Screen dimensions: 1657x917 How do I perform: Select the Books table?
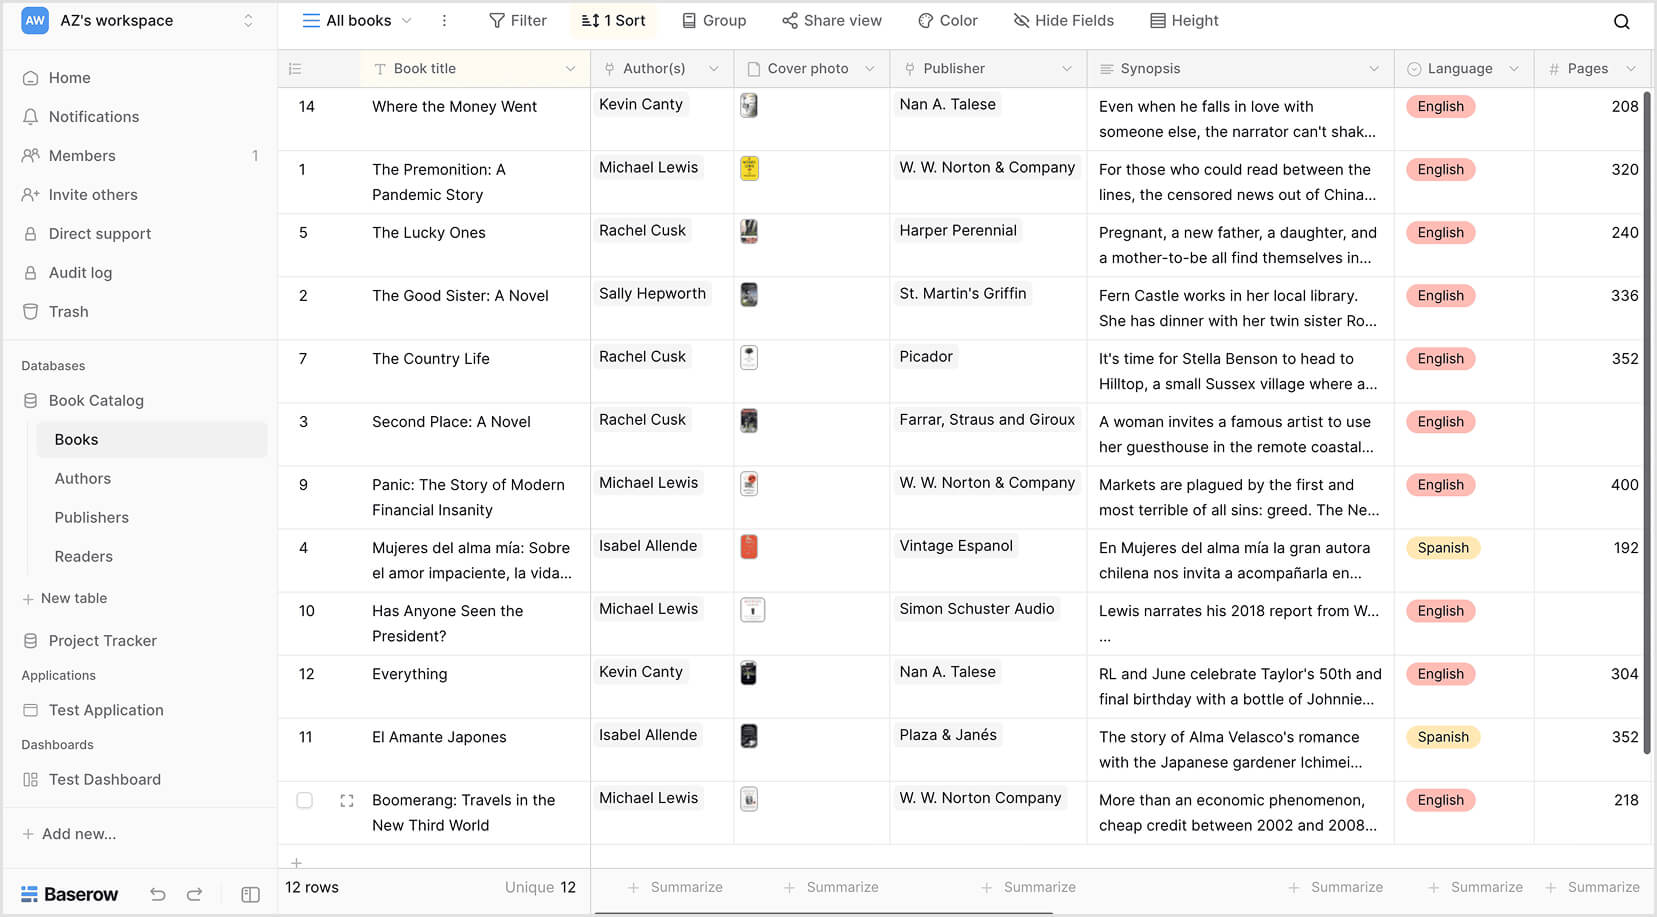(152, 440)
